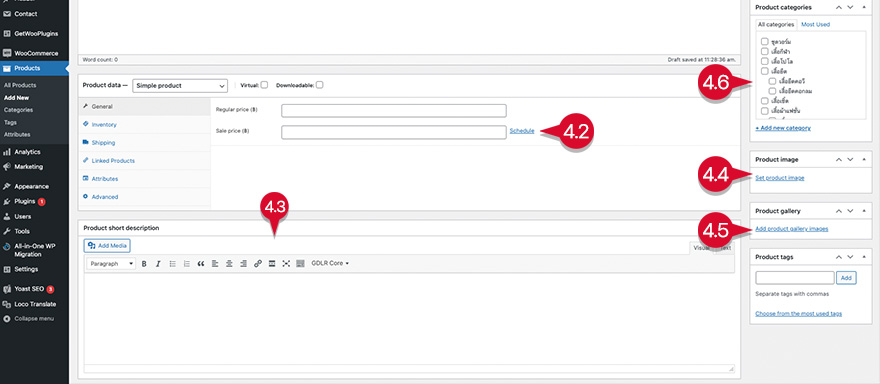Open the Simple product type dropdown

[180, 85]
